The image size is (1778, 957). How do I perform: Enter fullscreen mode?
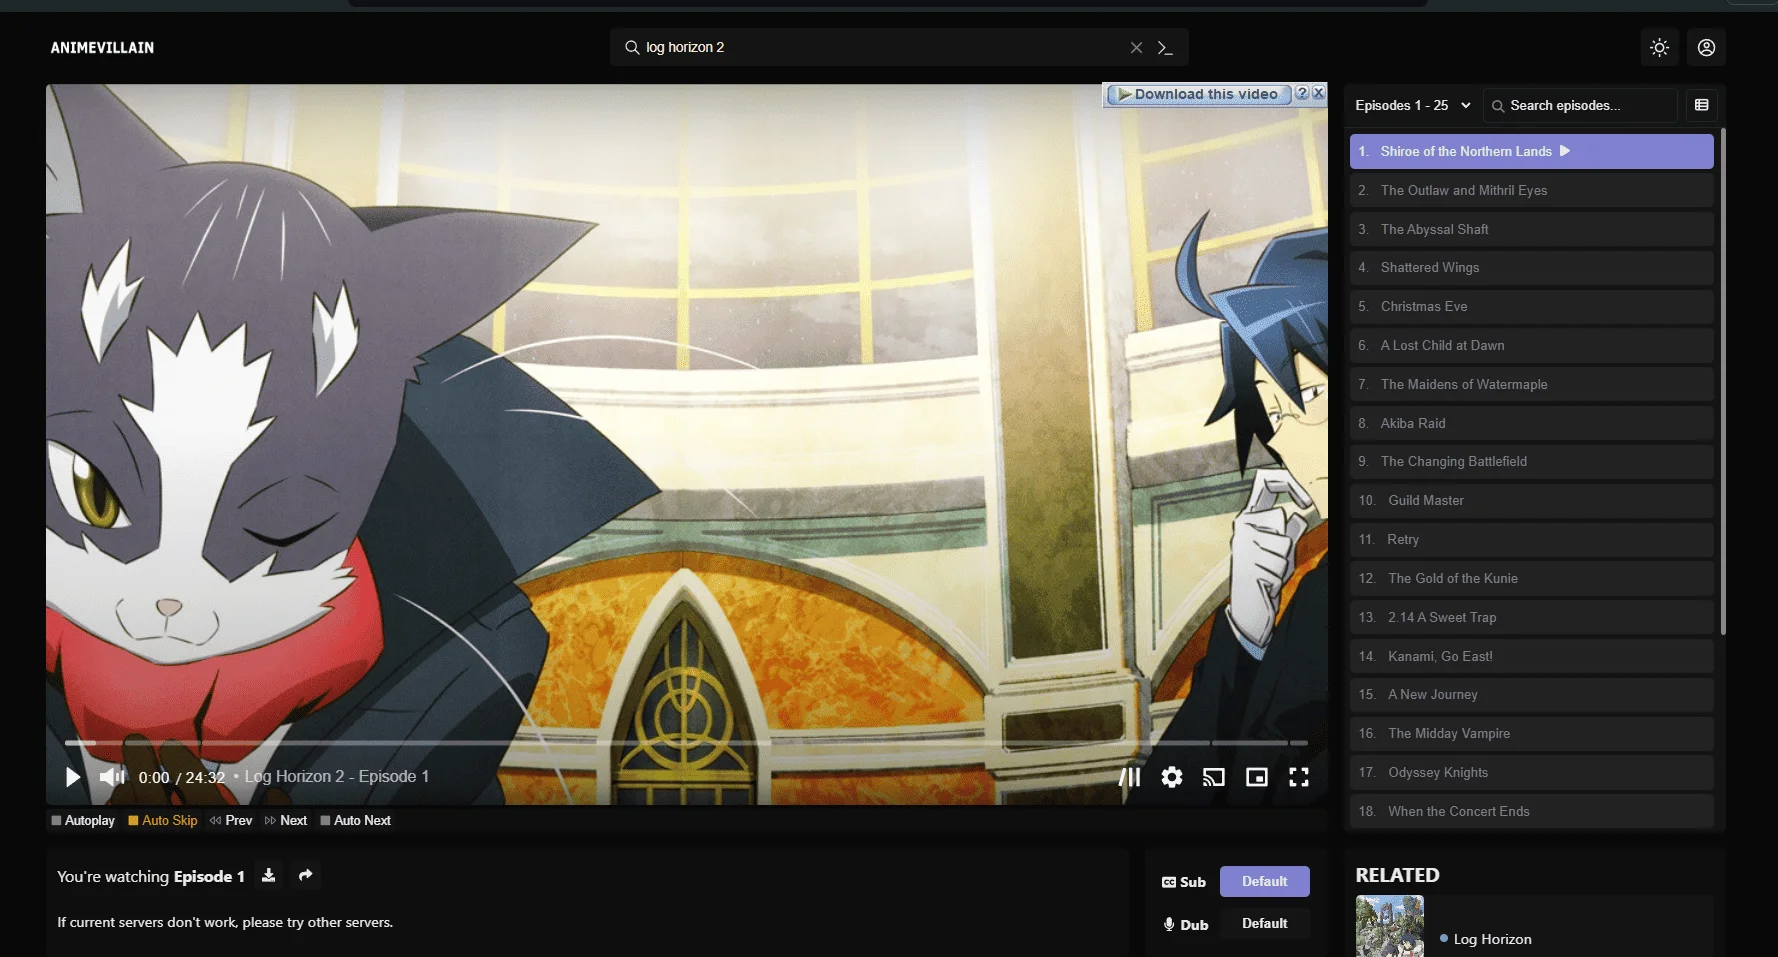[1298, 777]
